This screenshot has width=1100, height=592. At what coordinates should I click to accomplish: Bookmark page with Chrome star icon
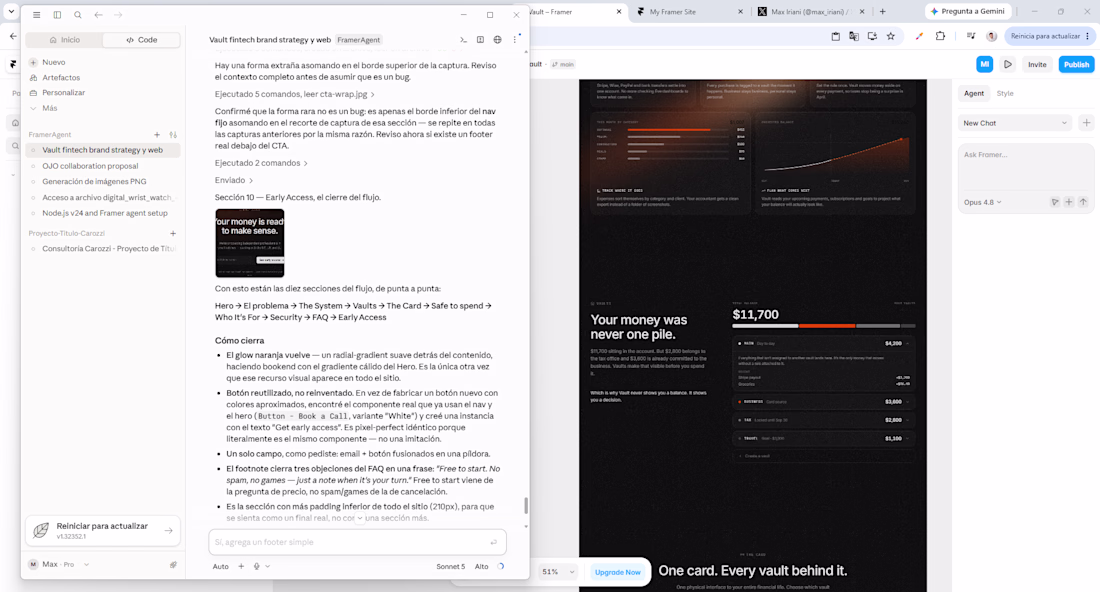pos(891,36)
